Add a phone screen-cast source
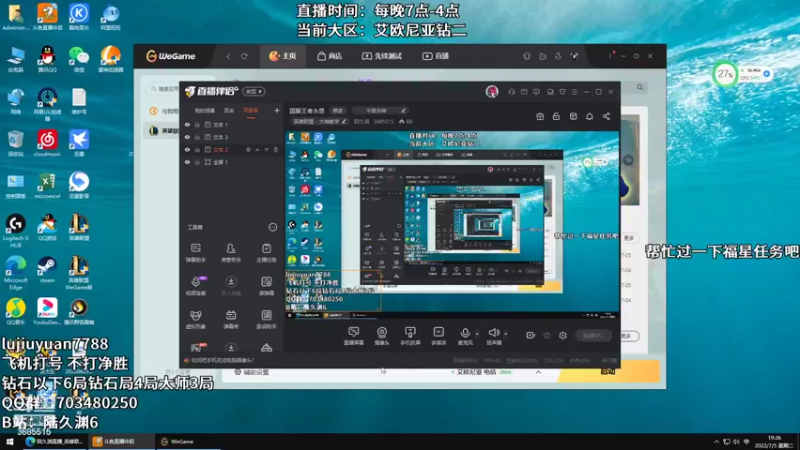Screen dimensions: 800x450 (410, 336)
